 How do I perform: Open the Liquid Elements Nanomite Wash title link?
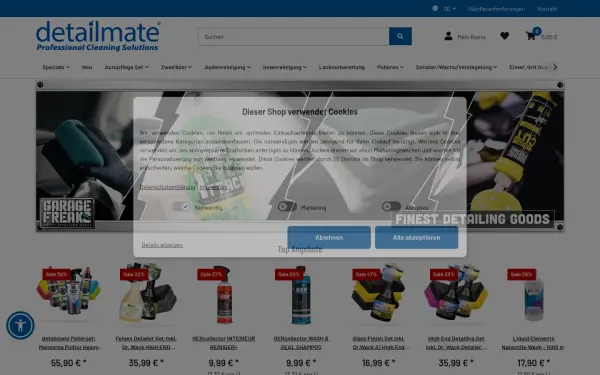[533, 343]
